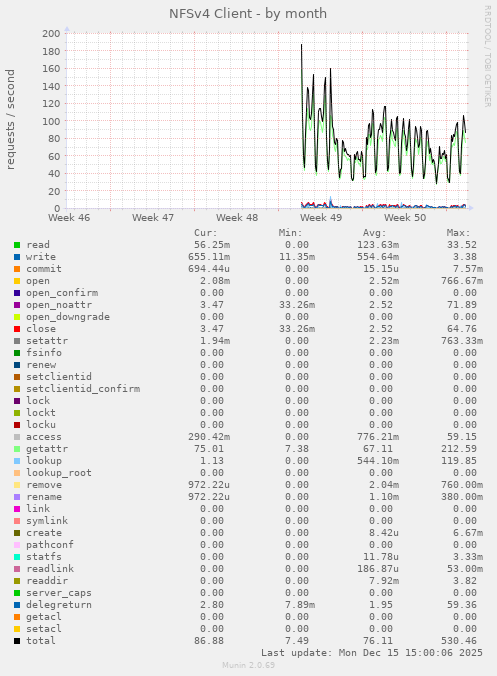Click the green swatch beside read

(17, 245)
